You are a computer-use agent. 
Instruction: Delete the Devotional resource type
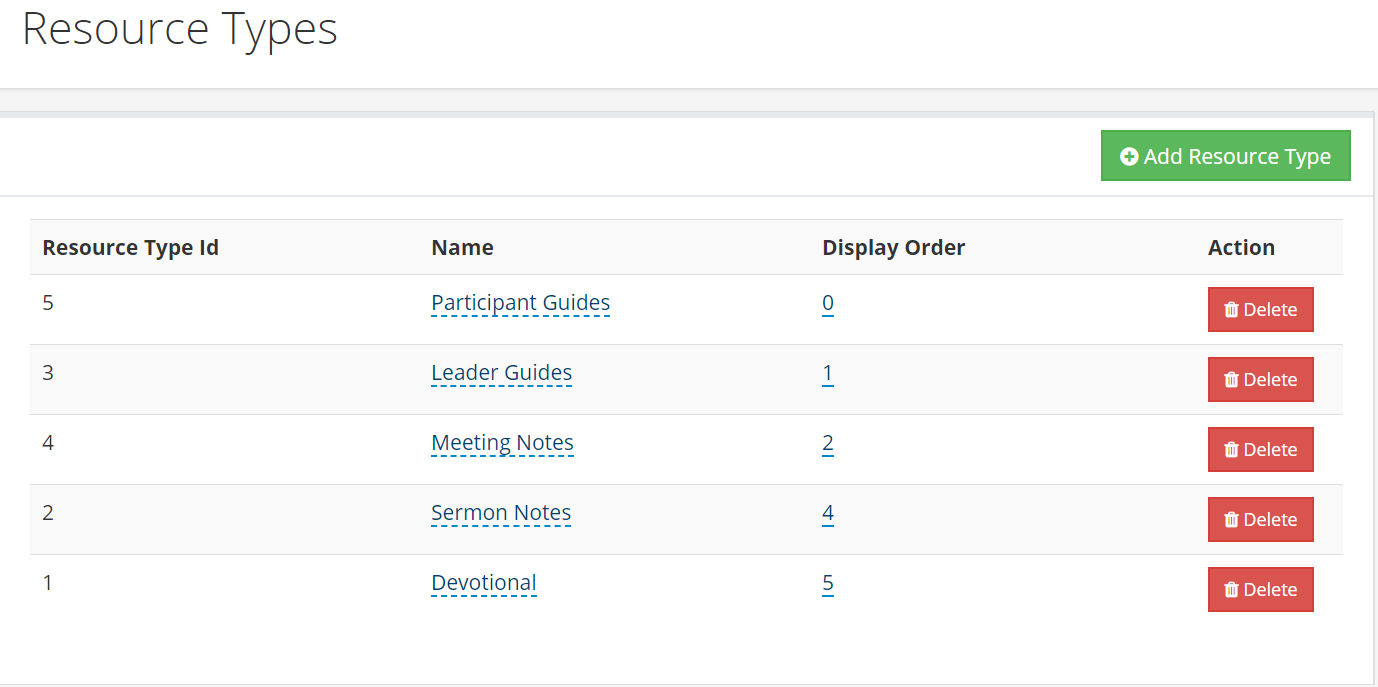[x=1260, y=589]
